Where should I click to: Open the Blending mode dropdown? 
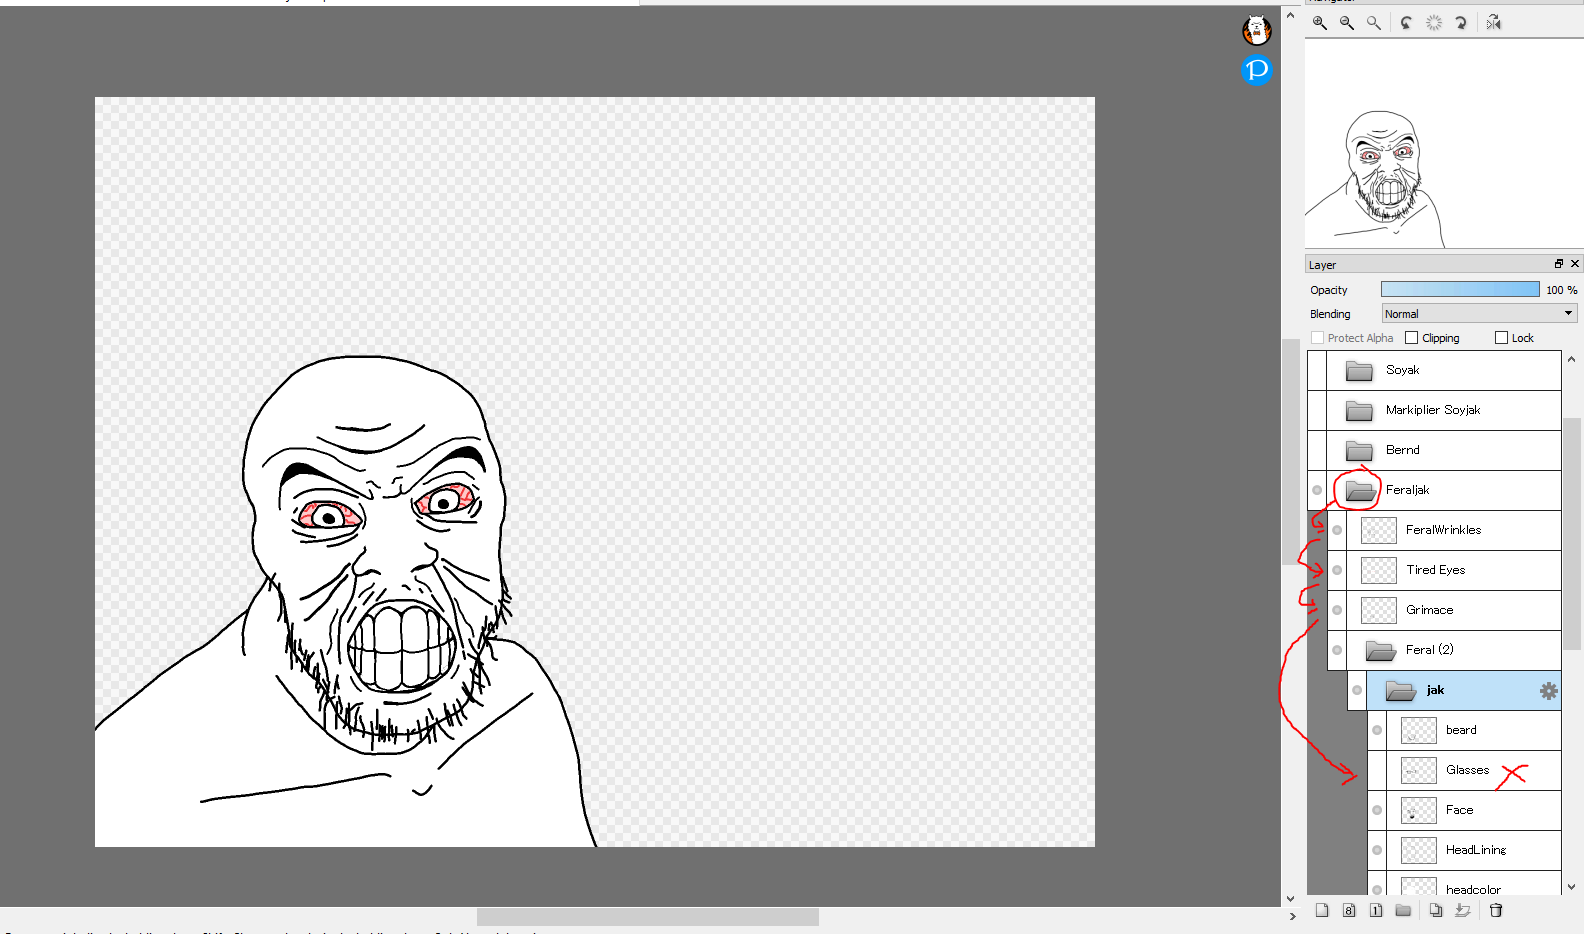tap(1479, 314)
